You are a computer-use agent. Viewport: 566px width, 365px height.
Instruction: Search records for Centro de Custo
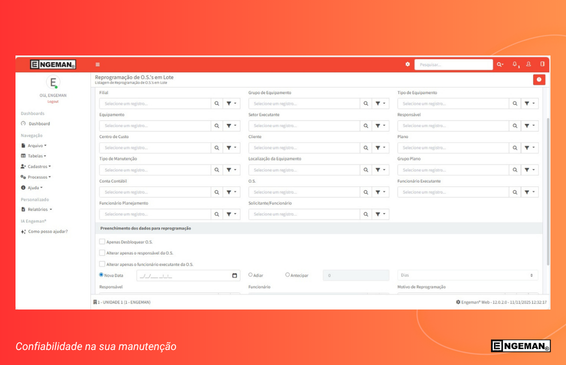[x=217, y=148]
